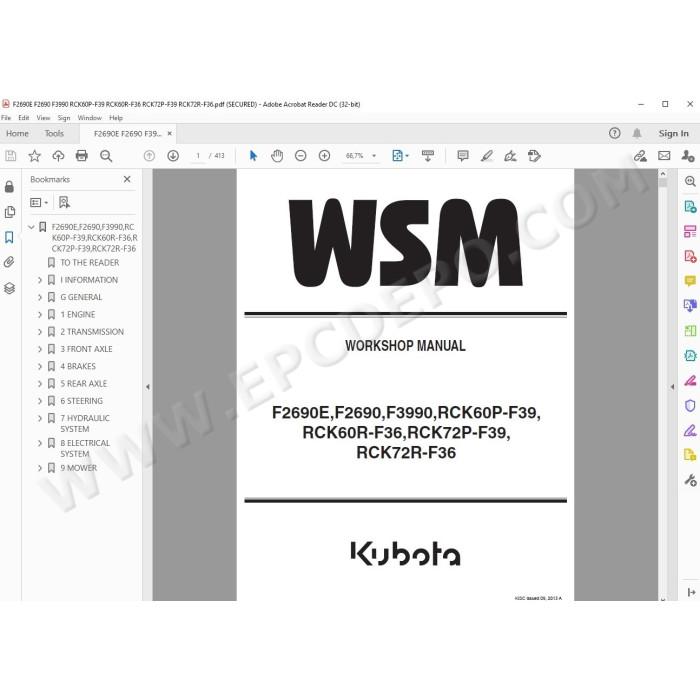
Task: Select the arrow selection tool
Action: pos(253,156)
